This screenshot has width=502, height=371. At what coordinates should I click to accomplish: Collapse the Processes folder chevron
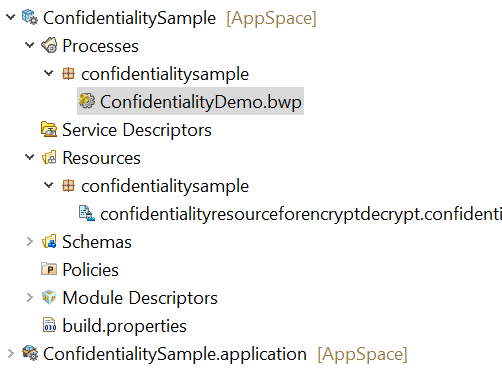tap(30, 45)
